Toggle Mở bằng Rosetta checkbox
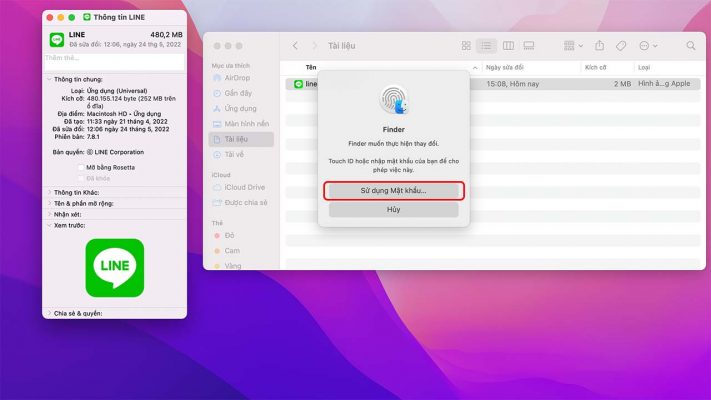This screenshot has height=400, width=711. pyautogui.click(x=81, y=167)
